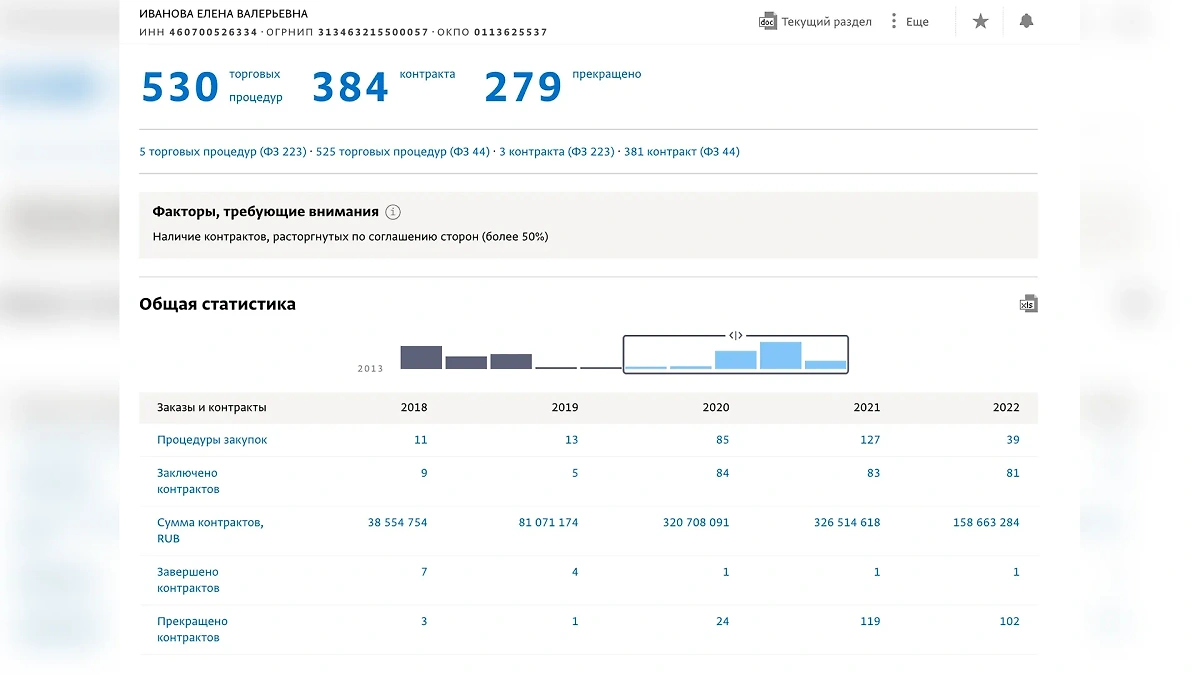Open Прекращено контрактов row link
1200x675 pixels.
[192, 629]
